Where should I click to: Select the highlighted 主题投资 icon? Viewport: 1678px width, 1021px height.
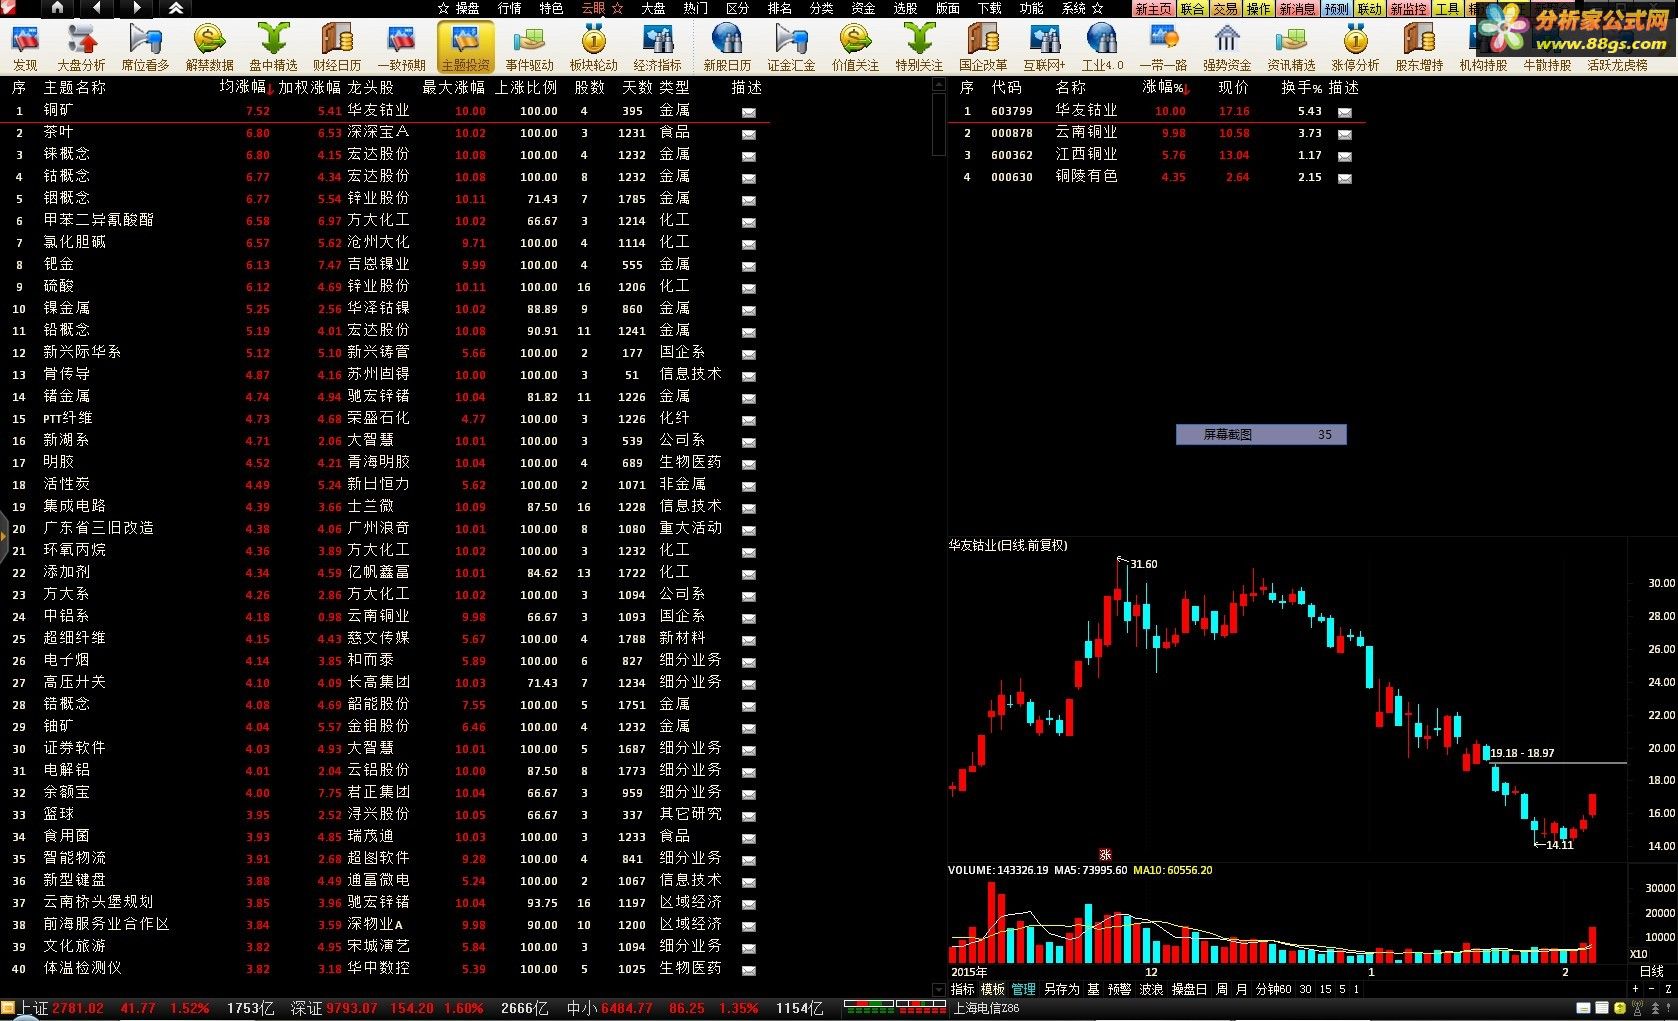(466, 48)
